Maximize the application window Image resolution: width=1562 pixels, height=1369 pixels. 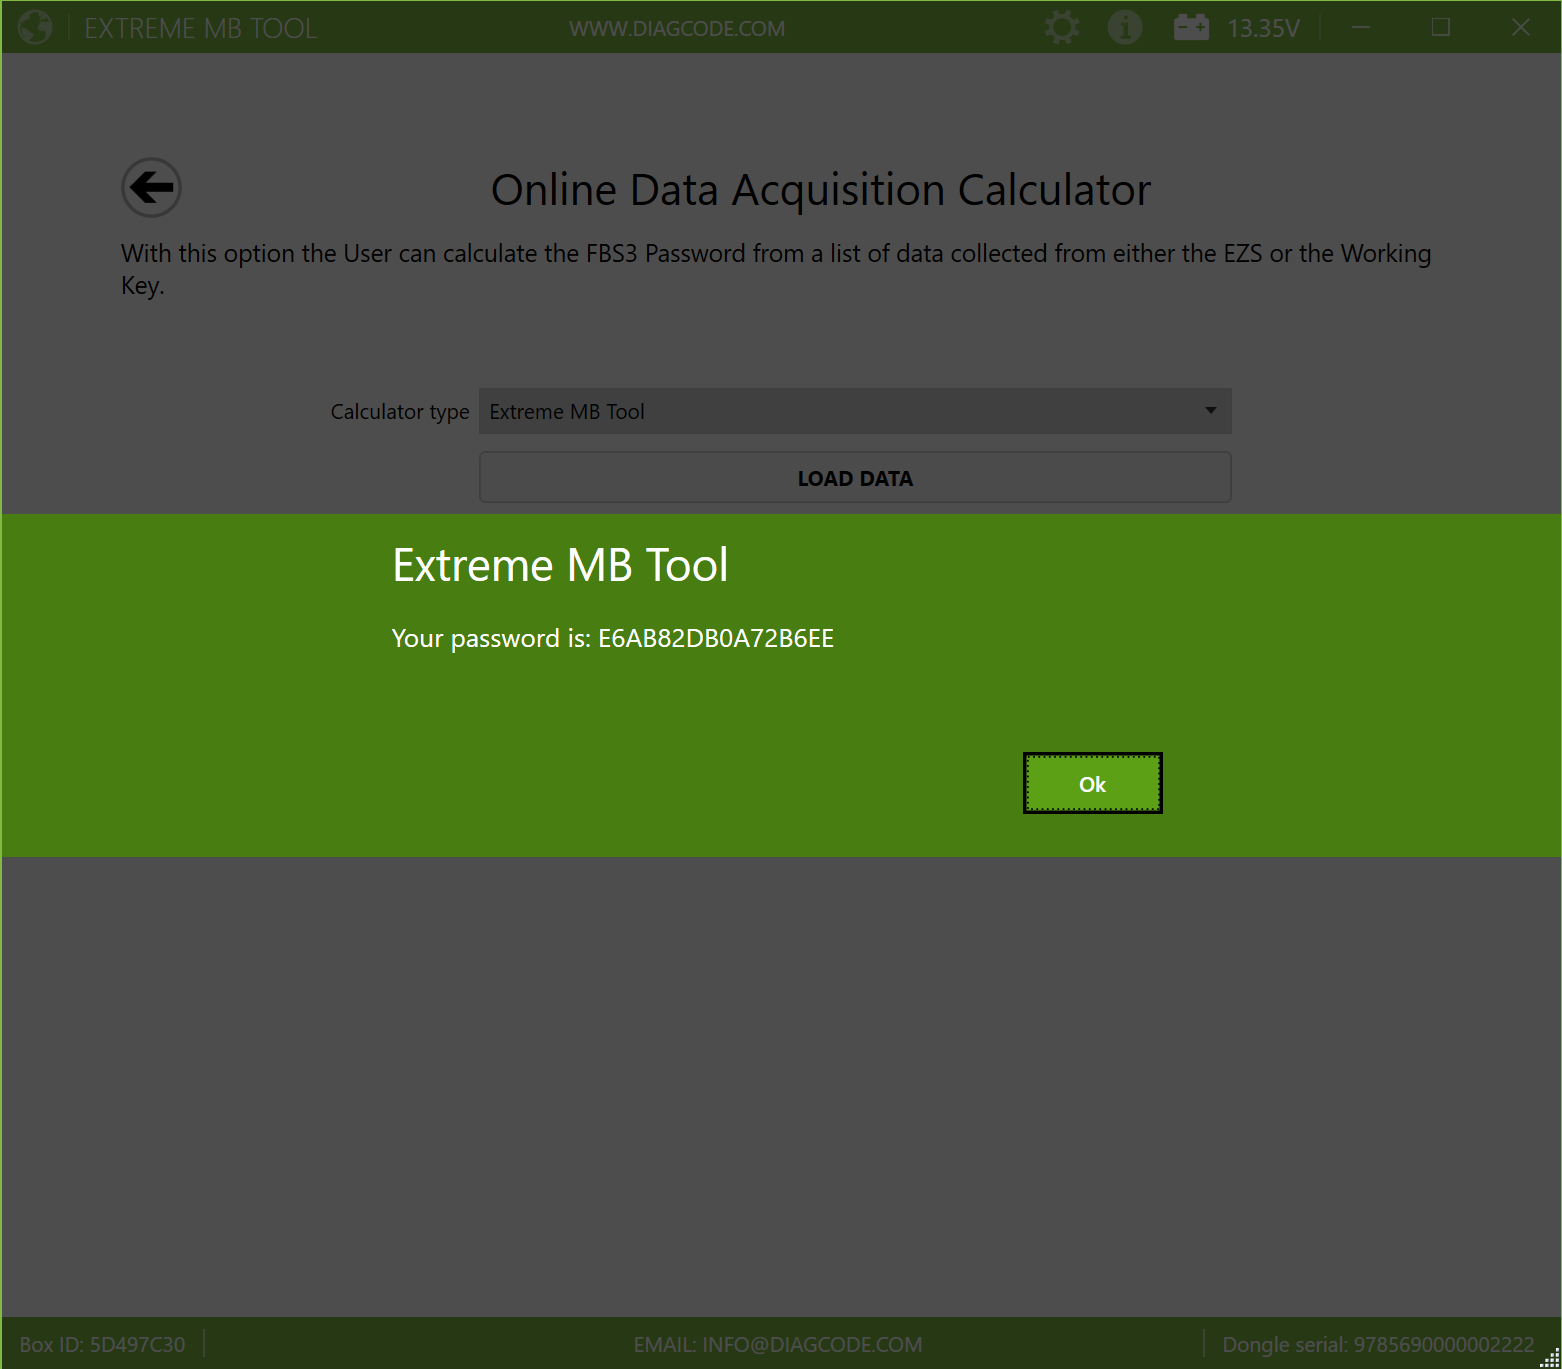1440,27
